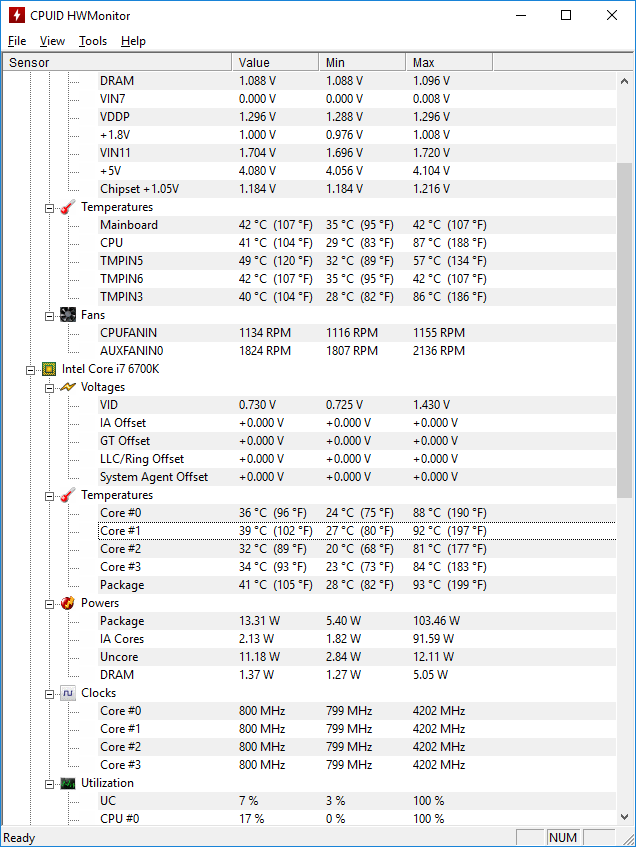The image size is (636, 847).
Task: Click the Powers flame icon
Action: click(68, 603)
